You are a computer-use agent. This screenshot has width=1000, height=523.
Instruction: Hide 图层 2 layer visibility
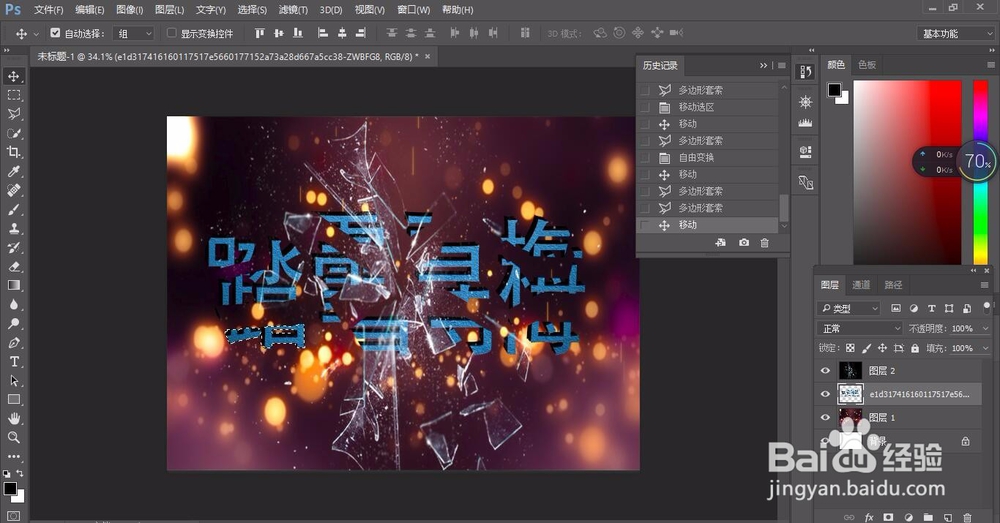(825, 371)
